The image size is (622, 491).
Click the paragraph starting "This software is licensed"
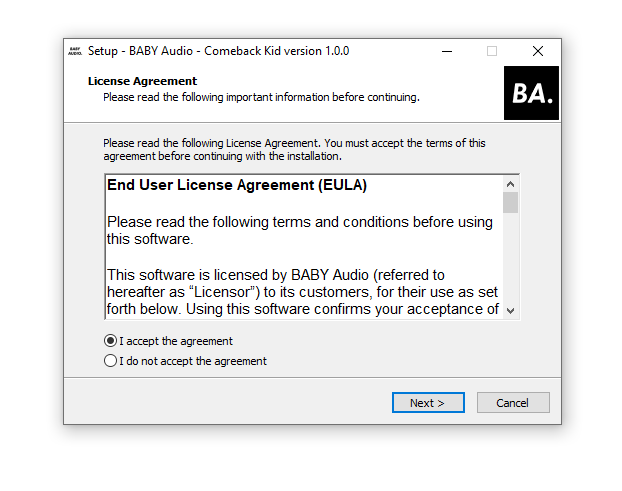[302, 291]
